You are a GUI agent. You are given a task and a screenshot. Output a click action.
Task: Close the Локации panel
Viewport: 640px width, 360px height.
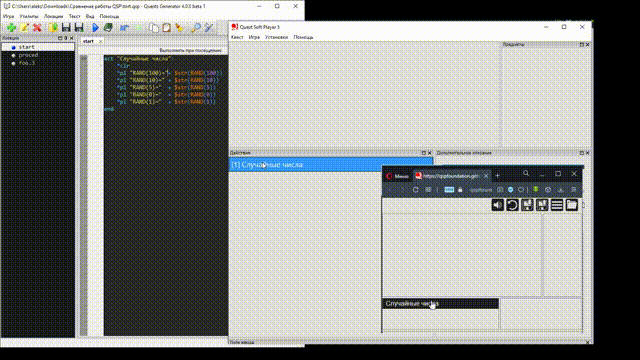(x=71, y=38)
